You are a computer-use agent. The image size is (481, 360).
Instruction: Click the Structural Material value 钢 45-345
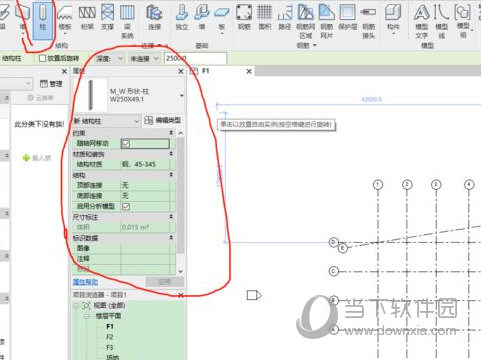pyautogui.click(x=145, y=164)
